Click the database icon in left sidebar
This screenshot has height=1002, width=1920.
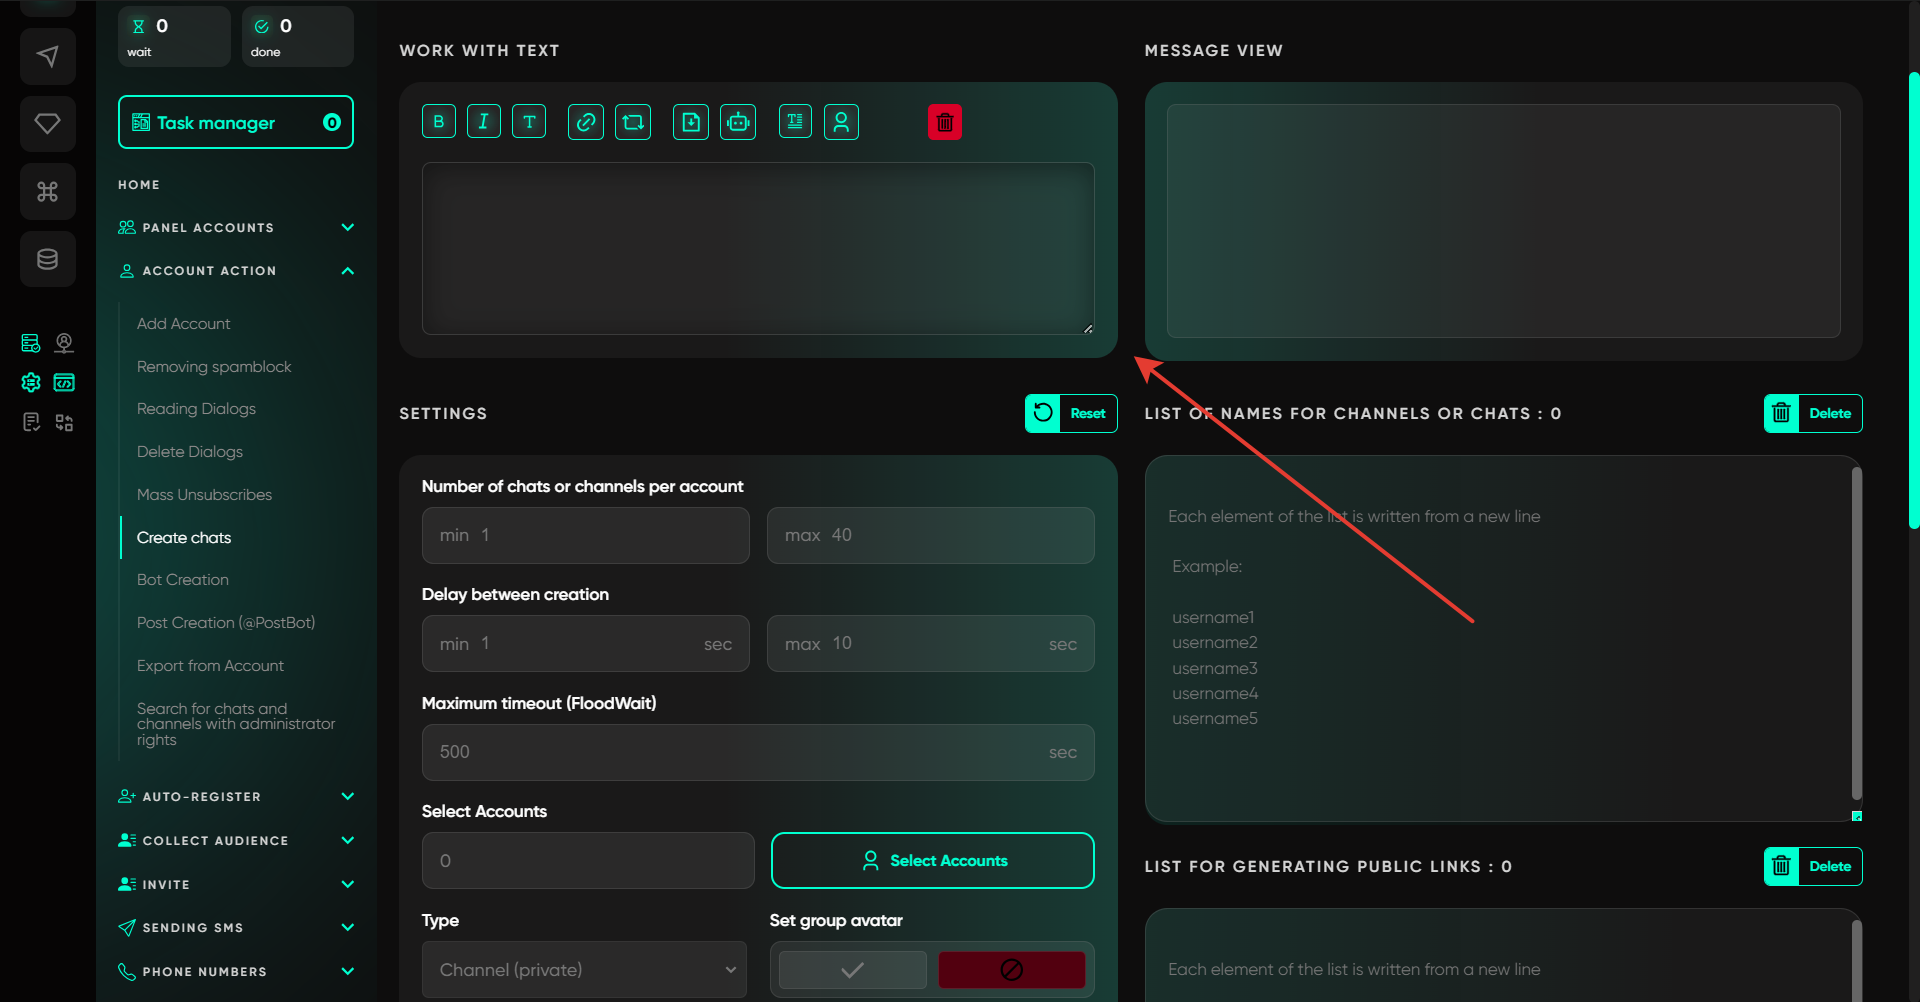[47, 259]
